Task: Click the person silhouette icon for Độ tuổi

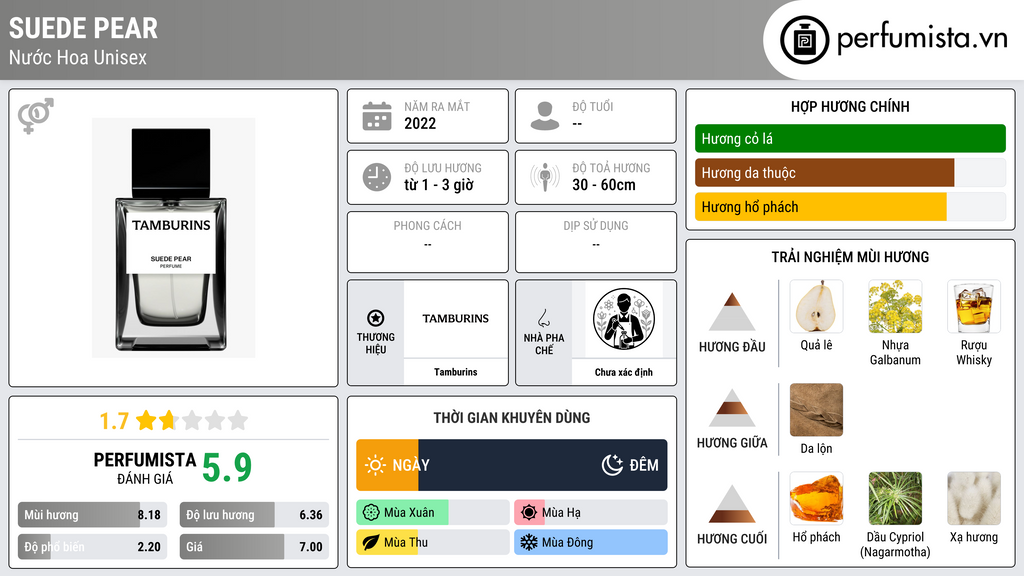Action: click(545, 116)
